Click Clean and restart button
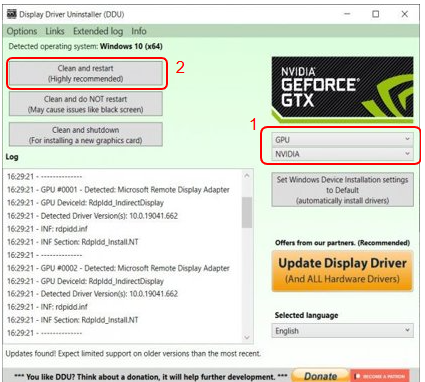 (x=86, y=73)
